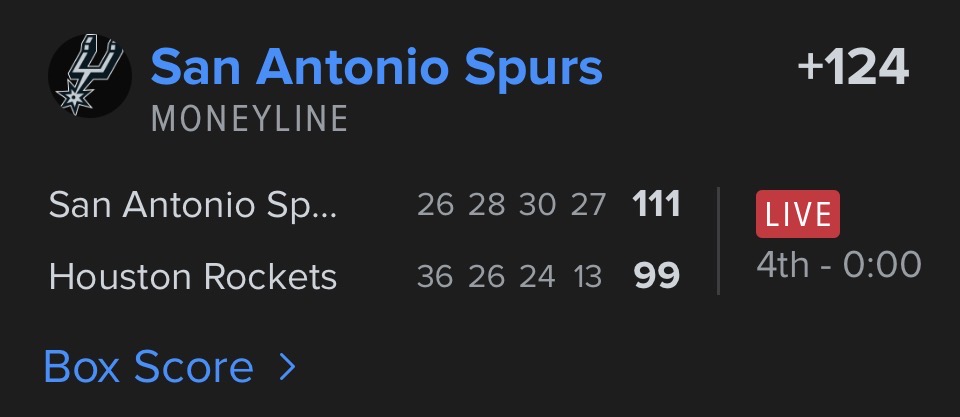Click Spurs third quarter score 30

tap(537, 206)
